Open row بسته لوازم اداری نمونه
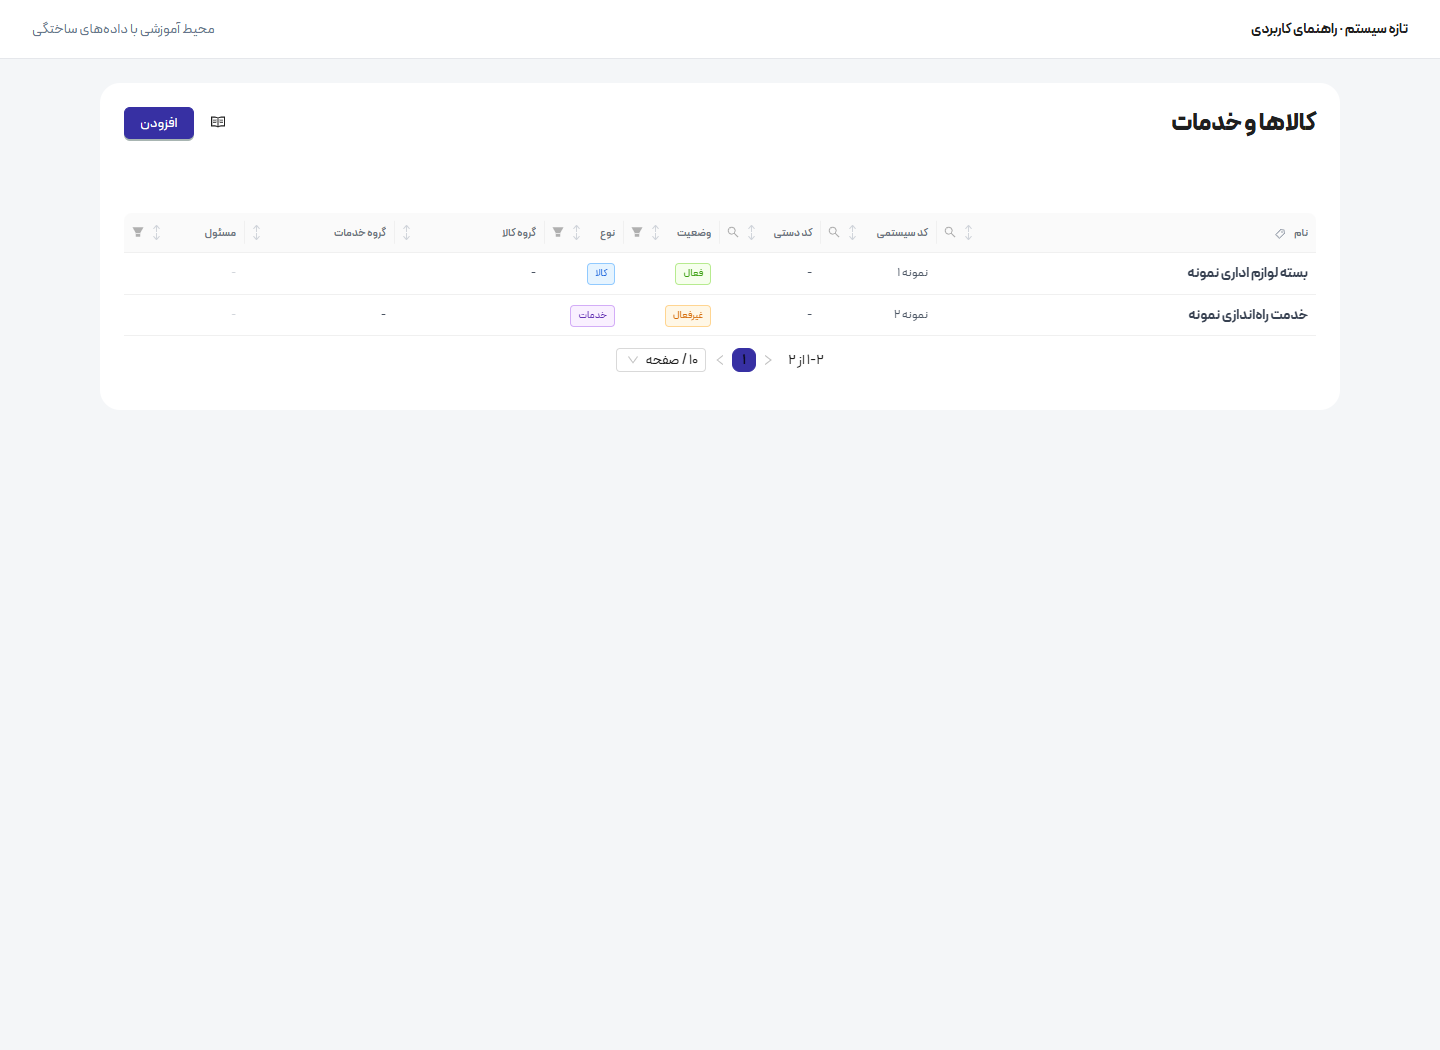Screen dimensions: 1440x1050 pyautogui.click(x=720, y=273)
